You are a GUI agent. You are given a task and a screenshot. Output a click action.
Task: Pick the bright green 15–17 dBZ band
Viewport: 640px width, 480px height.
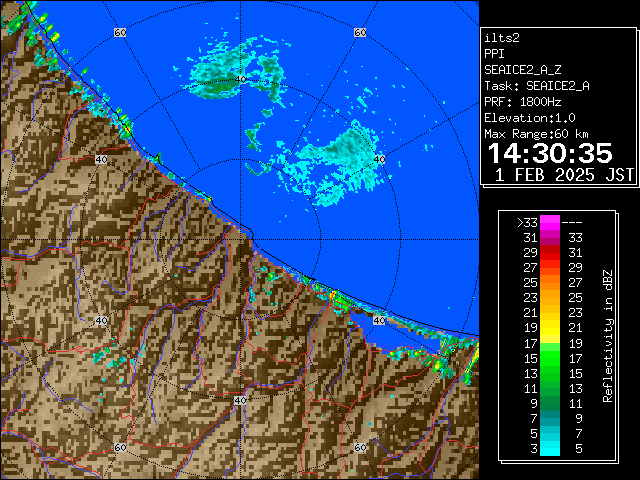pyautogui.click(x=550, y=358)
